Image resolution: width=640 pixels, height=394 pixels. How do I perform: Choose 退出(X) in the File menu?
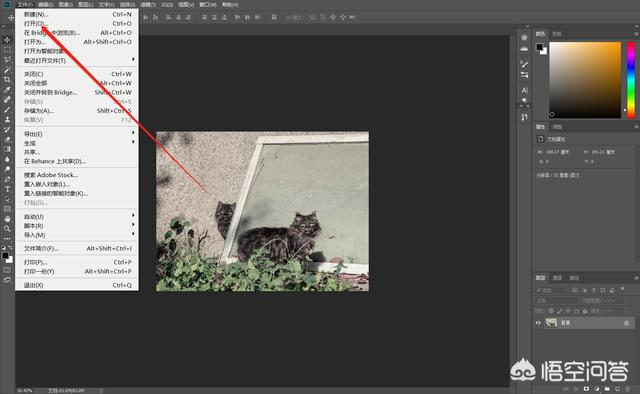pyautogui.click(x=76, y=285)
